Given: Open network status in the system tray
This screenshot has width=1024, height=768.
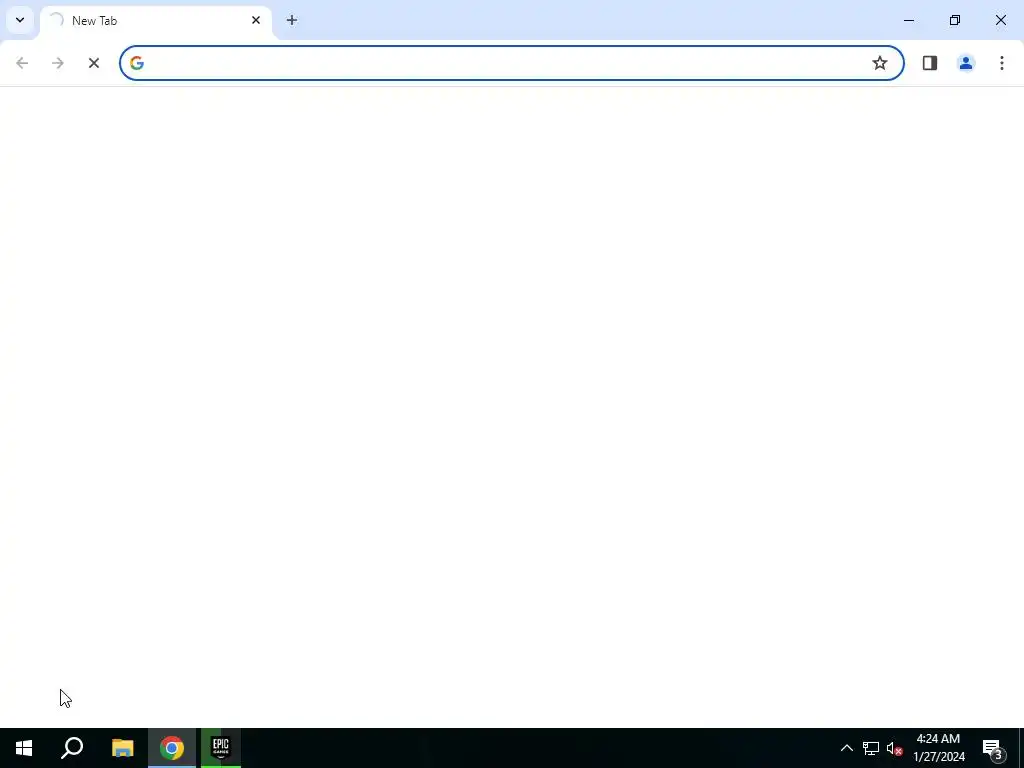Looking at the screenshot, I should tap(871, 748).
